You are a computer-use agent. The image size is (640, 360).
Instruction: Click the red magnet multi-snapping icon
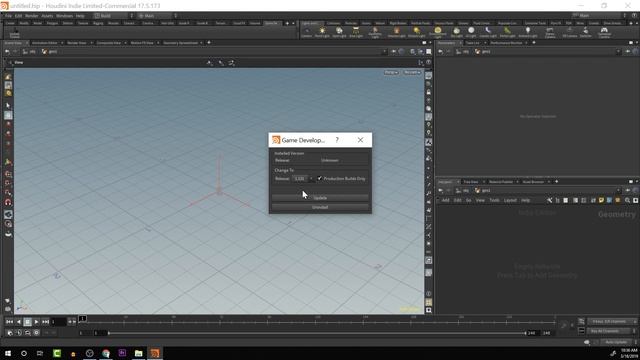pos(8,202)
